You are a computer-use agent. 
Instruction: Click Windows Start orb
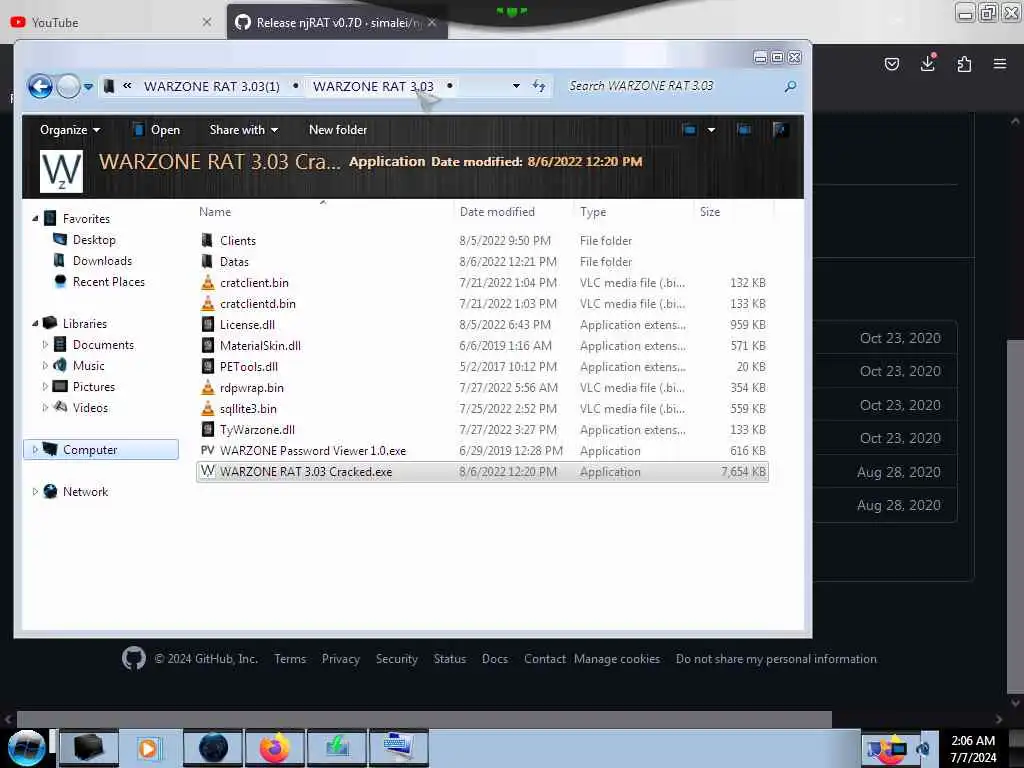[x=26, y=748]
